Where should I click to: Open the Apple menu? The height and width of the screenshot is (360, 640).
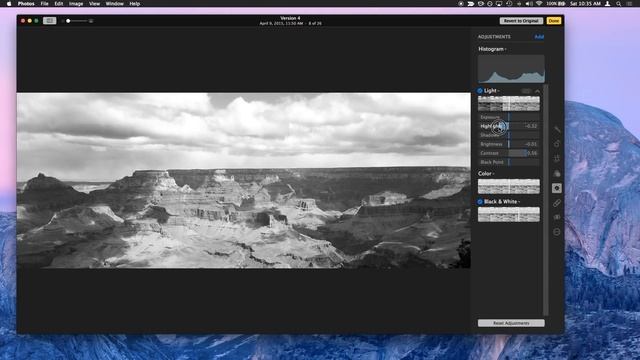[x=9, y=4]
